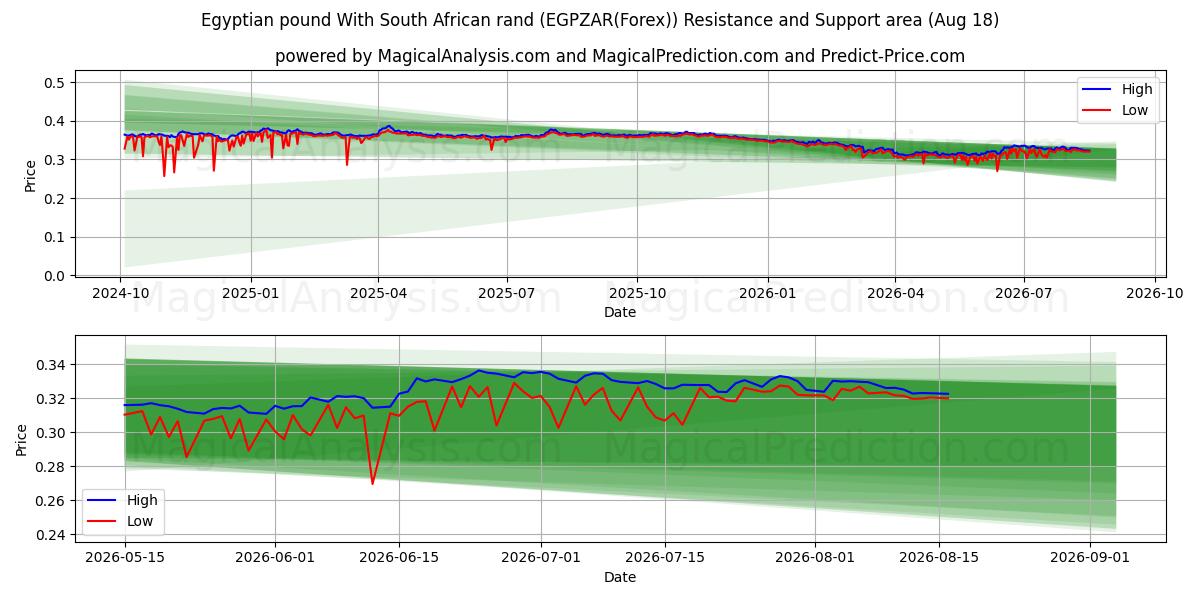Click the '2026-04' tick label
Screen dimensions: 1200x600
(x=894, y=293)
